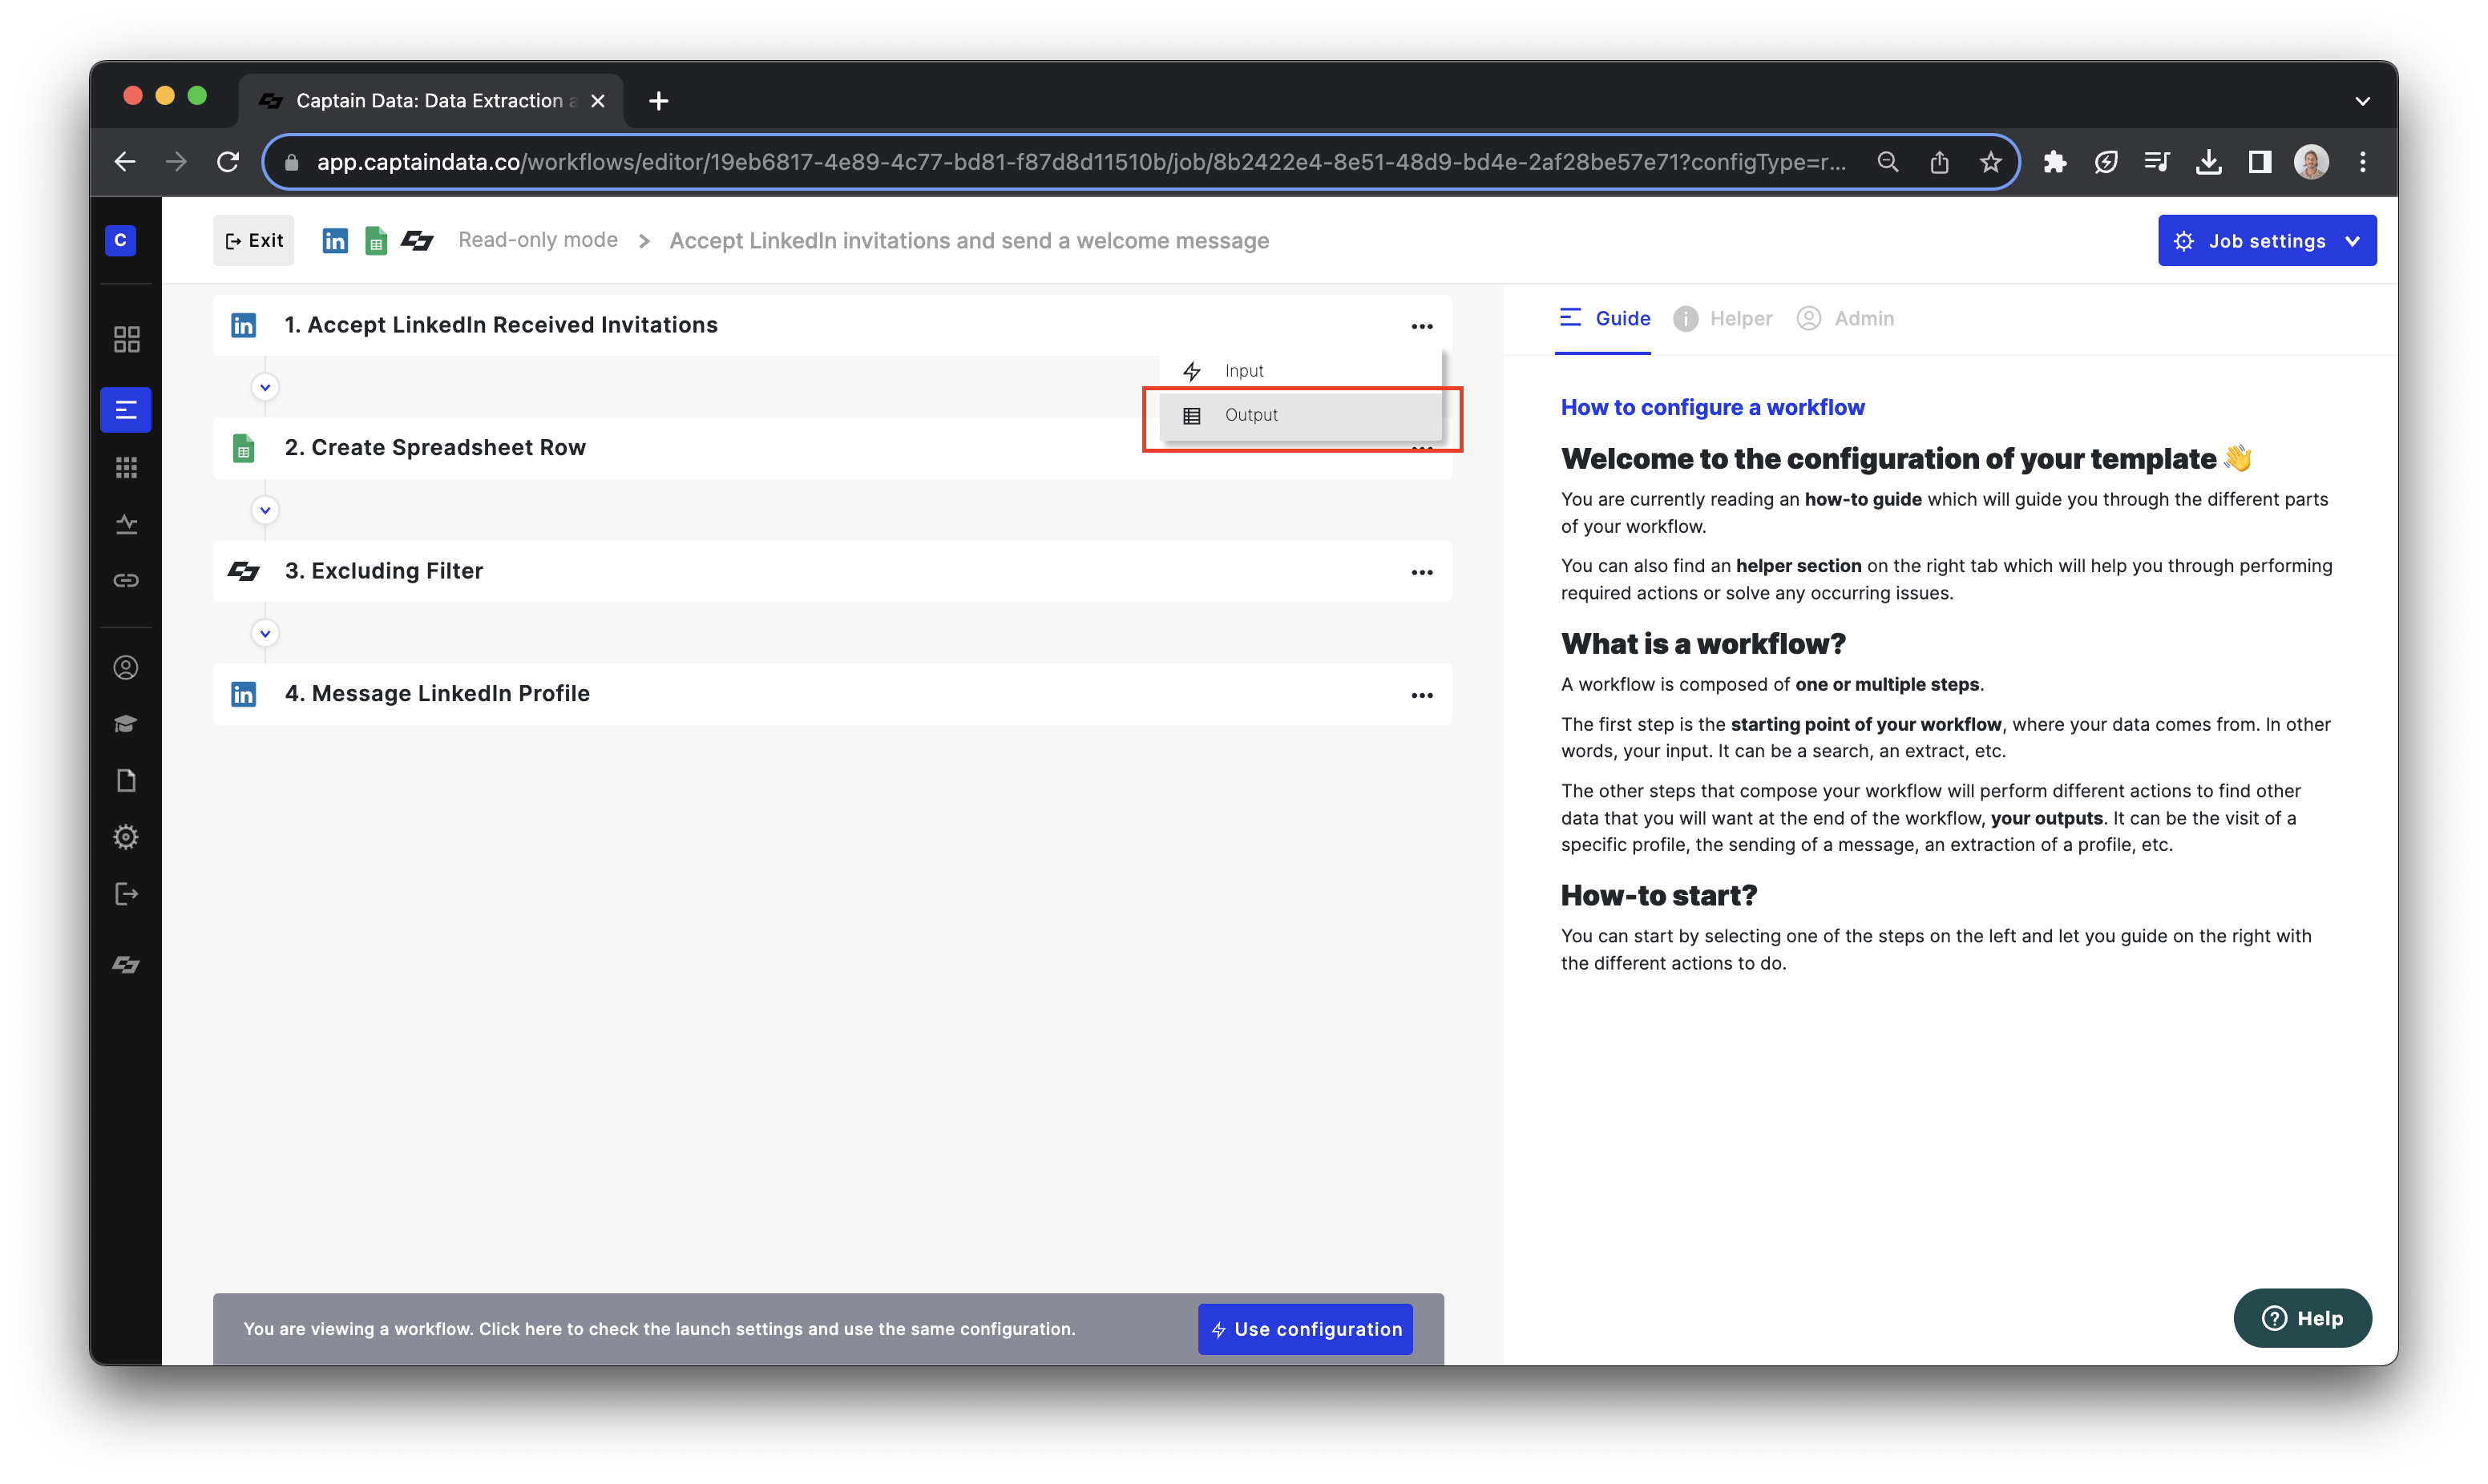2488x1484 pixels.
Task: Expand the chevron below Create Spreadsheet Row
Action: click(x=265, y=510)
